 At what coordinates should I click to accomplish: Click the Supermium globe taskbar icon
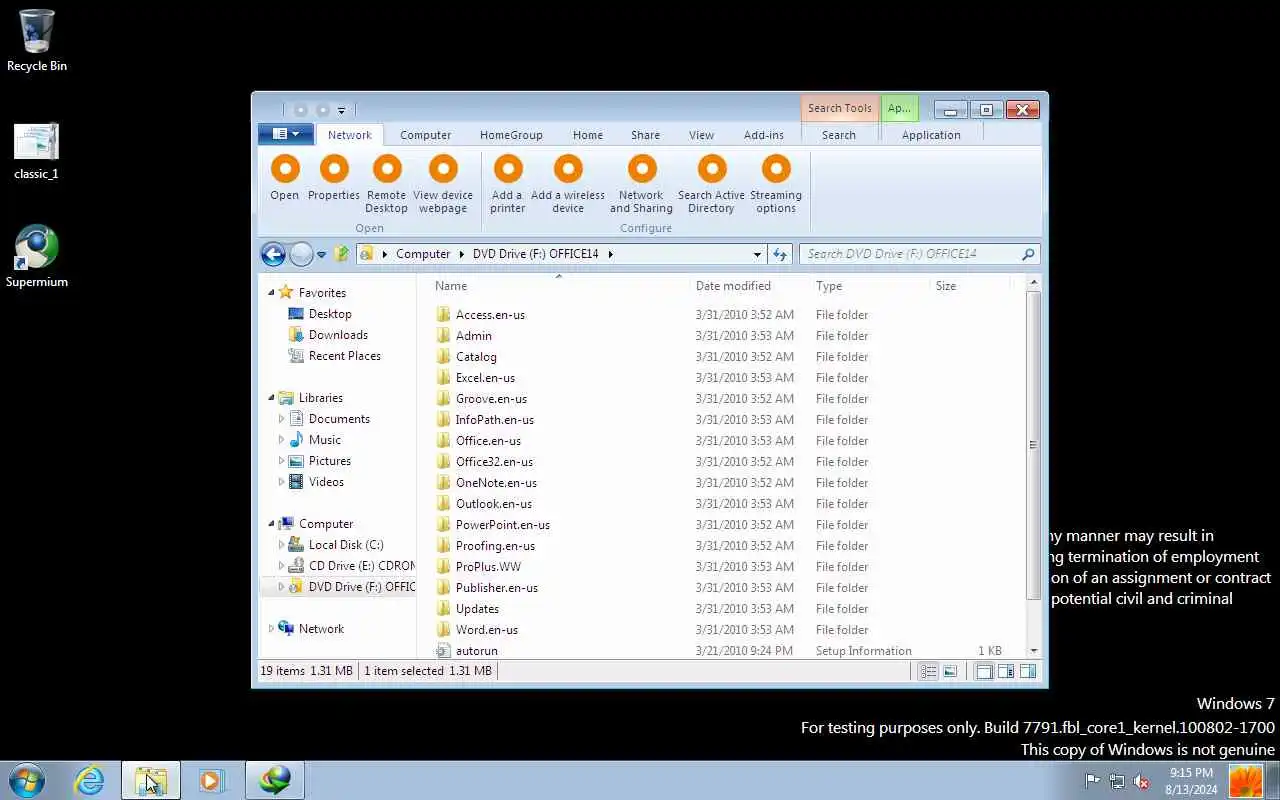click(x=275, y=780)
